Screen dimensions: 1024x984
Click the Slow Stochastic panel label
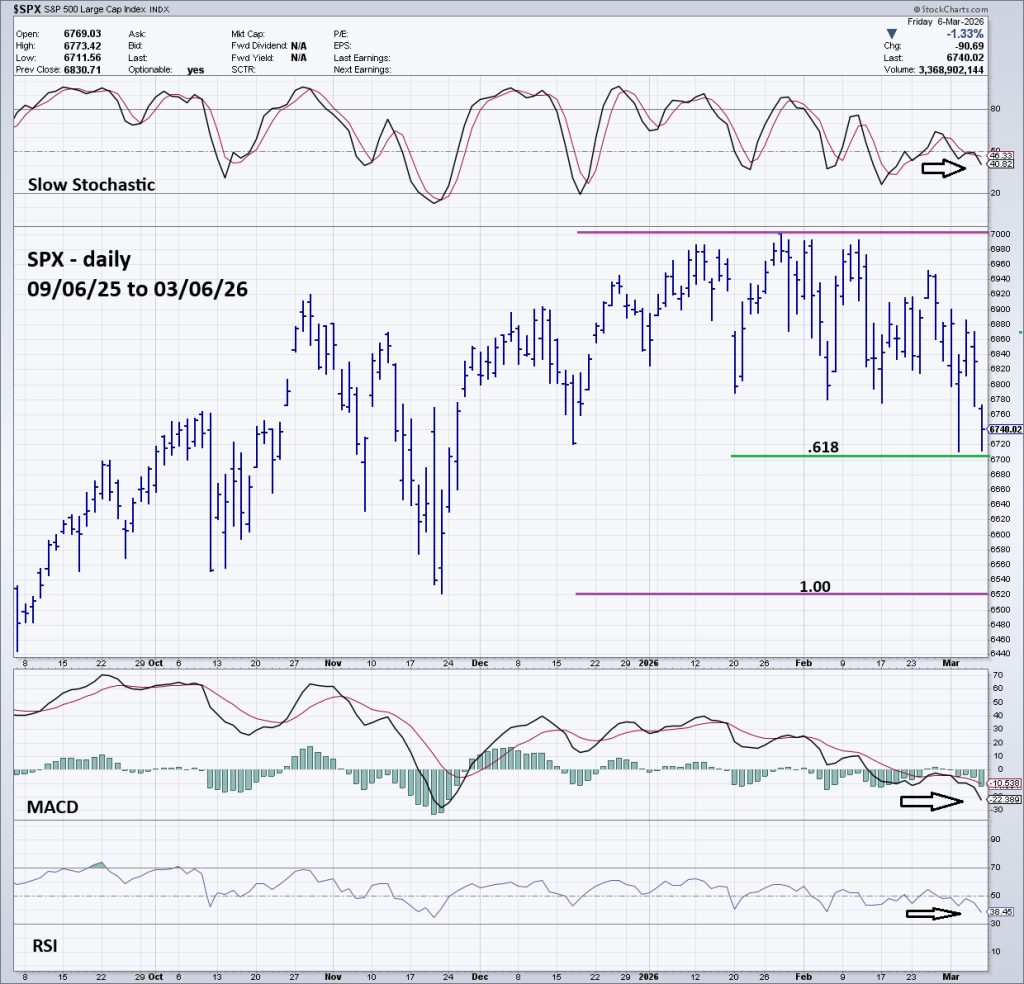coord(91,185)
